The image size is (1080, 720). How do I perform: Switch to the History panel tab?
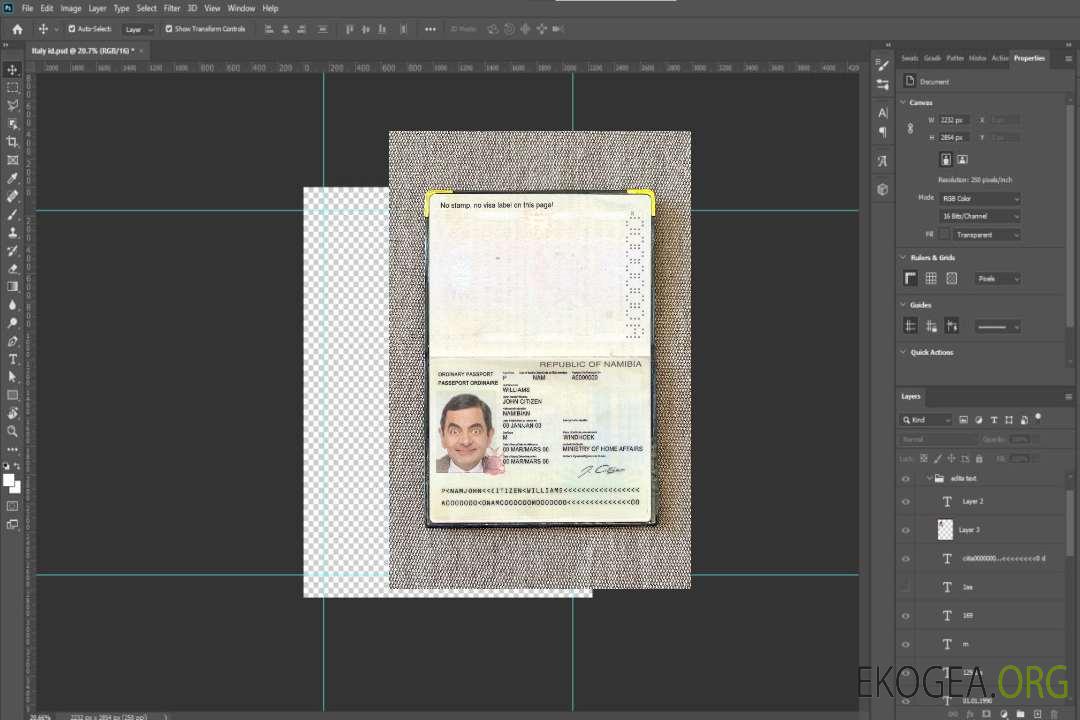pos(977,58)
